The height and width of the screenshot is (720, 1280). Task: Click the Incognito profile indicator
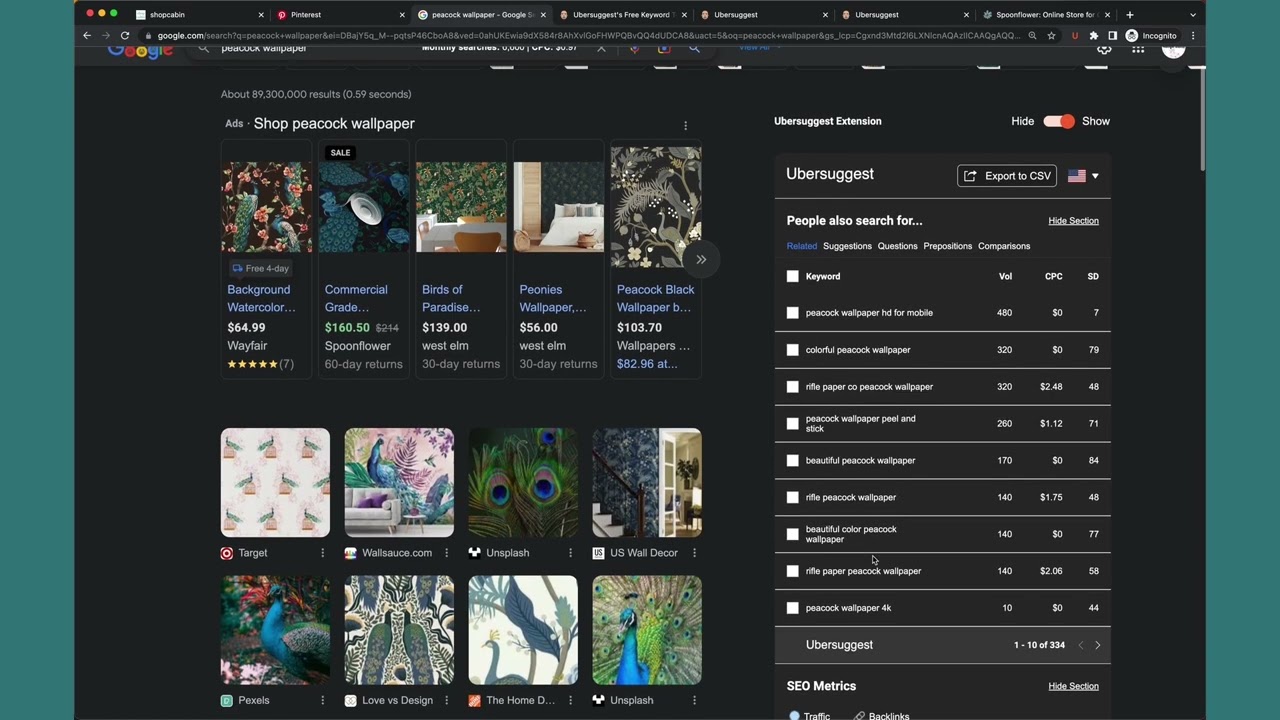tap(1152, 36)
